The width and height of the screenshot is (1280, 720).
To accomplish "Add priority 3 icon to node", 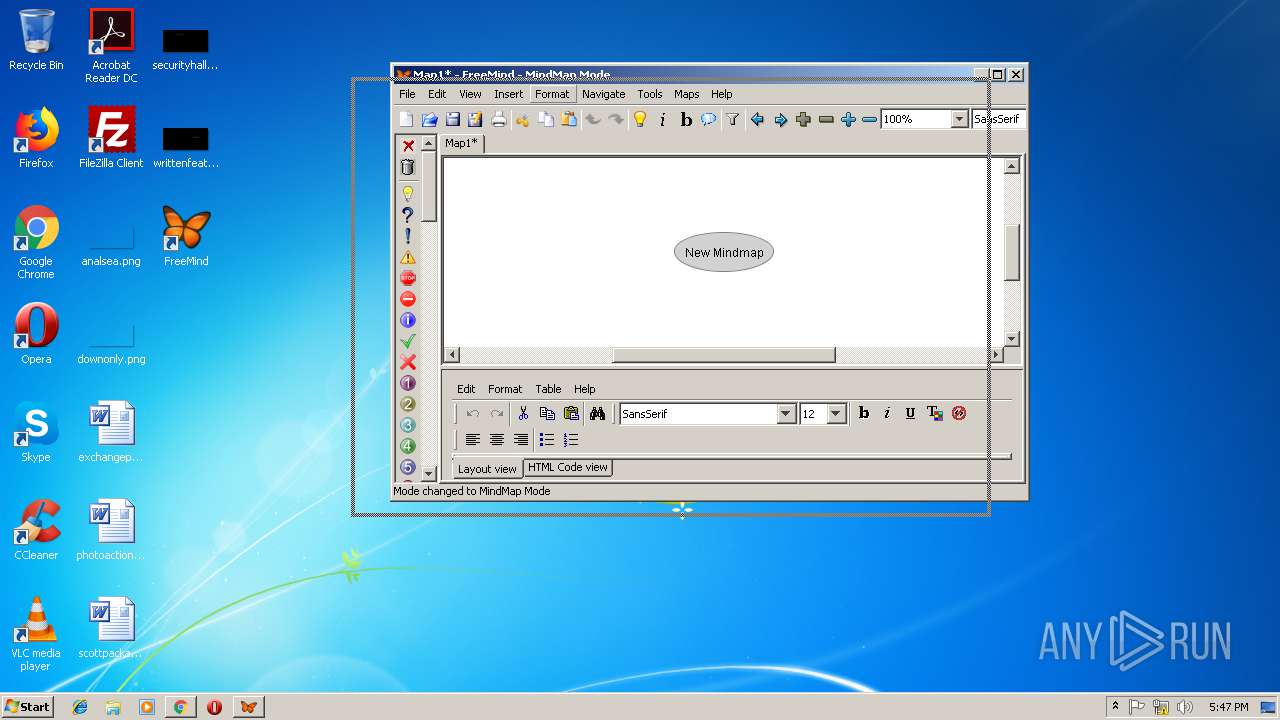I will pyautogui.click(x=408, y=425).
